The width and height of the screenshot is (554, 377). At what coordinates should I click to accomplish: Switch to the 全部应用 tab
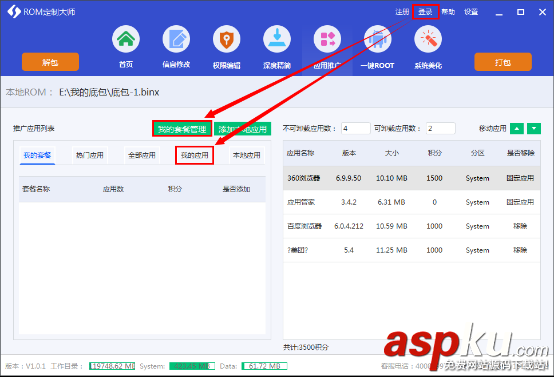[142, 155]
